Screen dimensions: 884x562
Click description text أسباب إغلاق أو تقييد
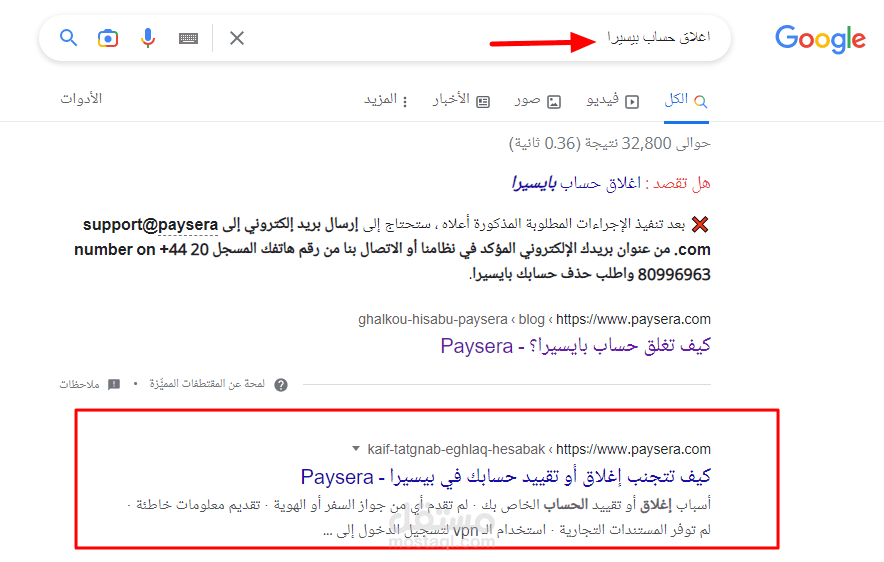pyautogui.click(x=419, y=517)
